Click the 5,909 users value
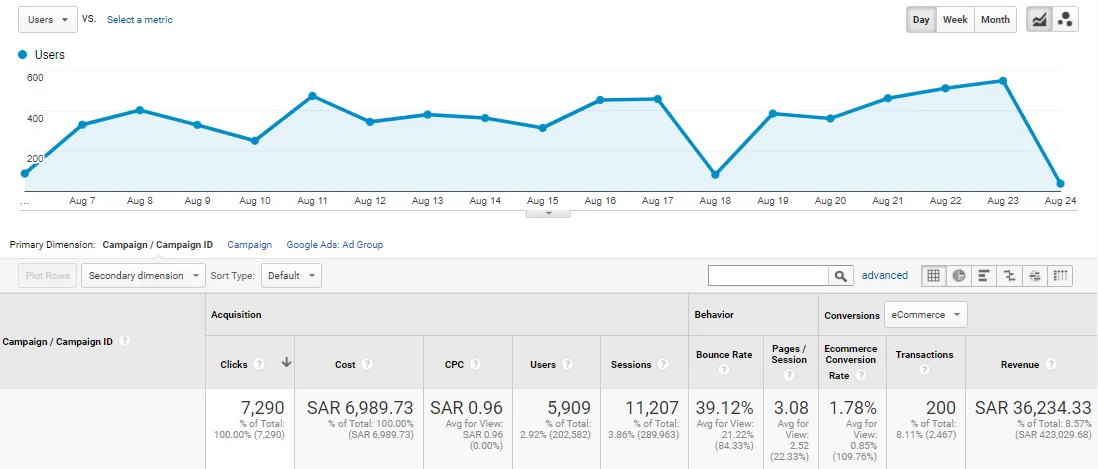1098x469 pixels. pyautogui.click(x=567, y=407)
